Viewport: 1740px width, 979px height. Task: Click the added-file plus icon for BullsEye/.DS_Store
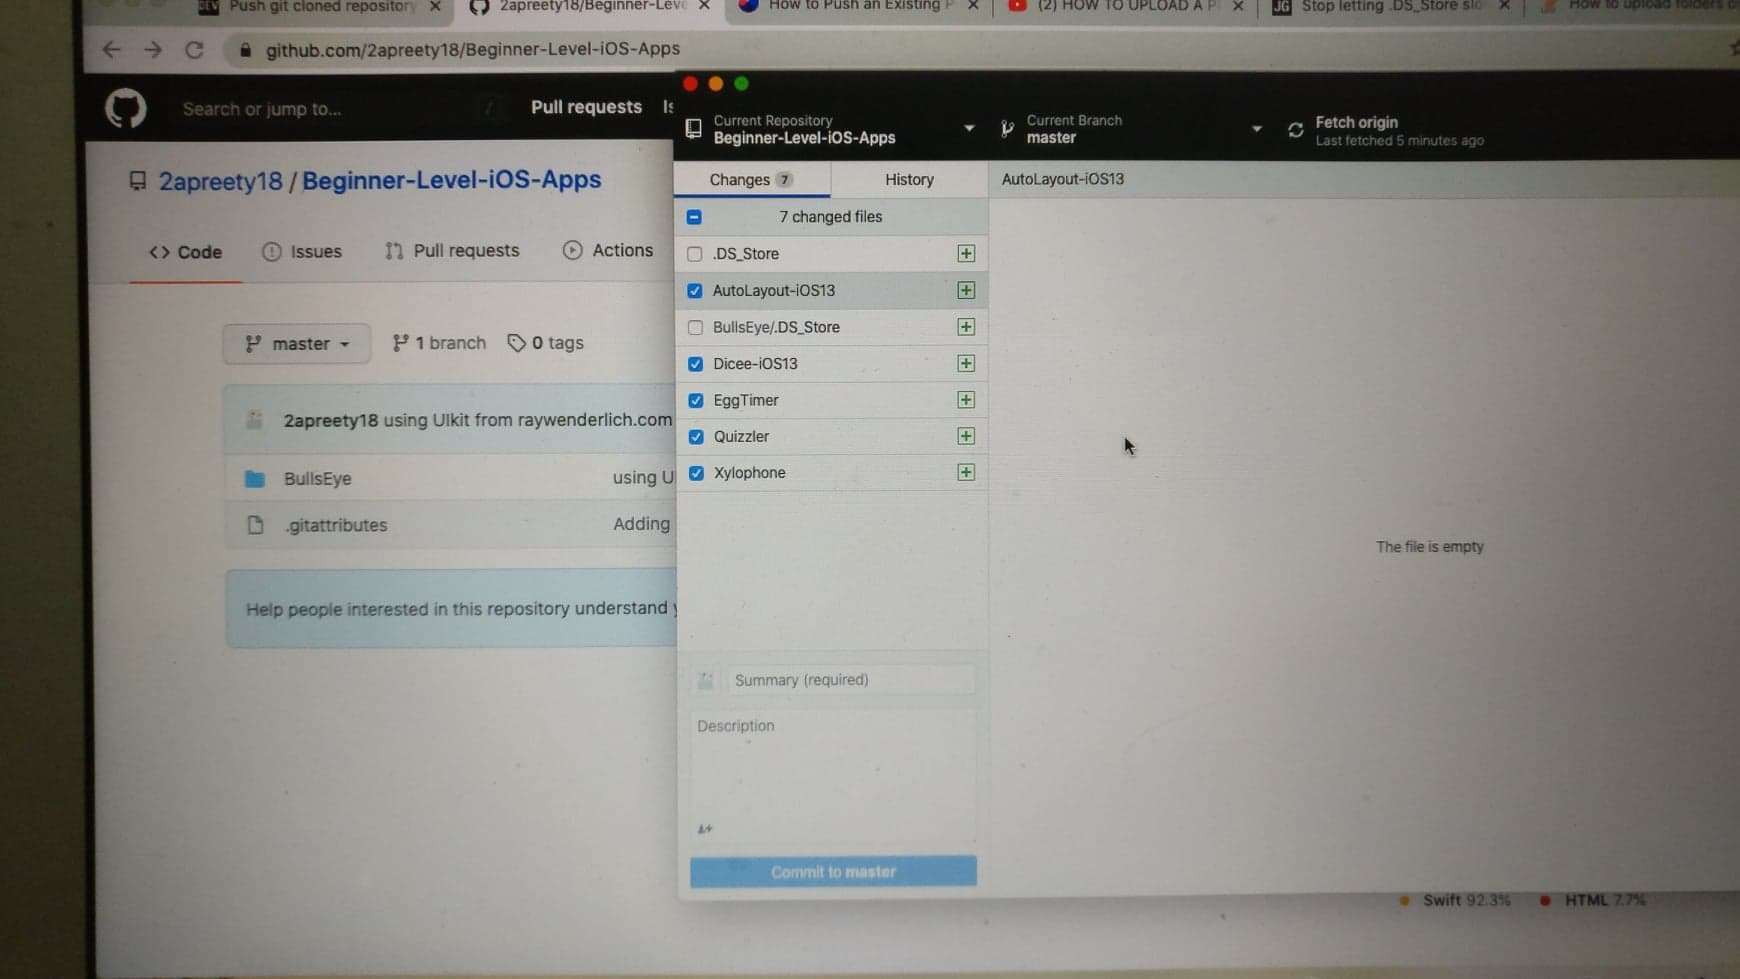pyautogui.click(x=966, y=327)
